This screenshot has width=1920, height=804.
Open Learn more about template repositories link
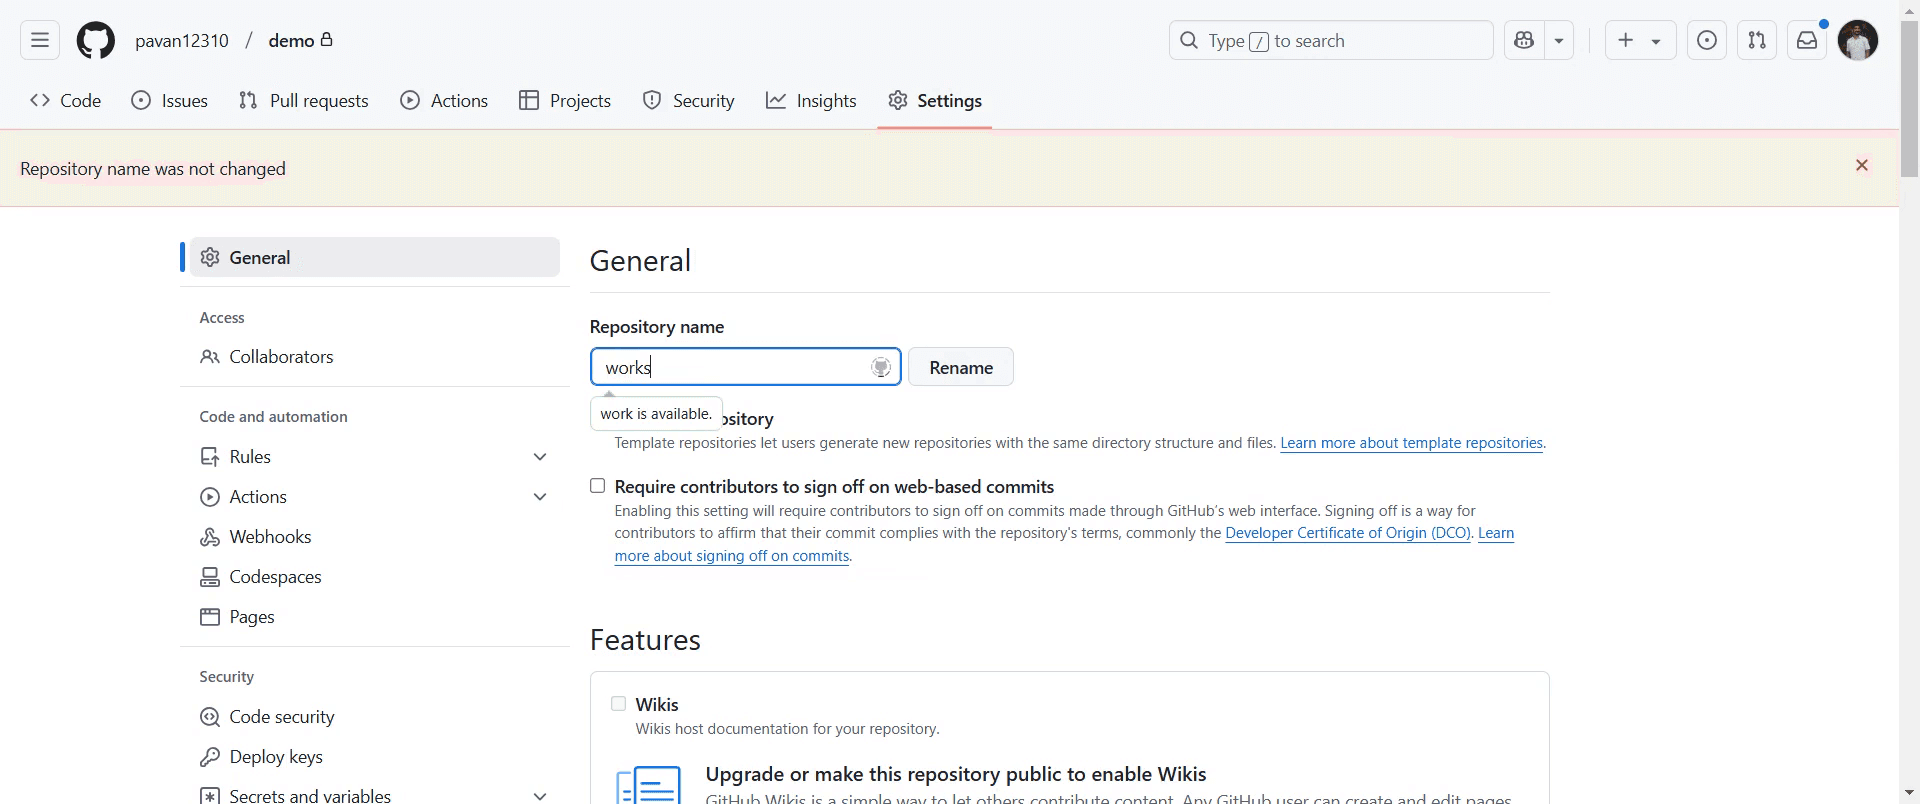(1412, 443)
